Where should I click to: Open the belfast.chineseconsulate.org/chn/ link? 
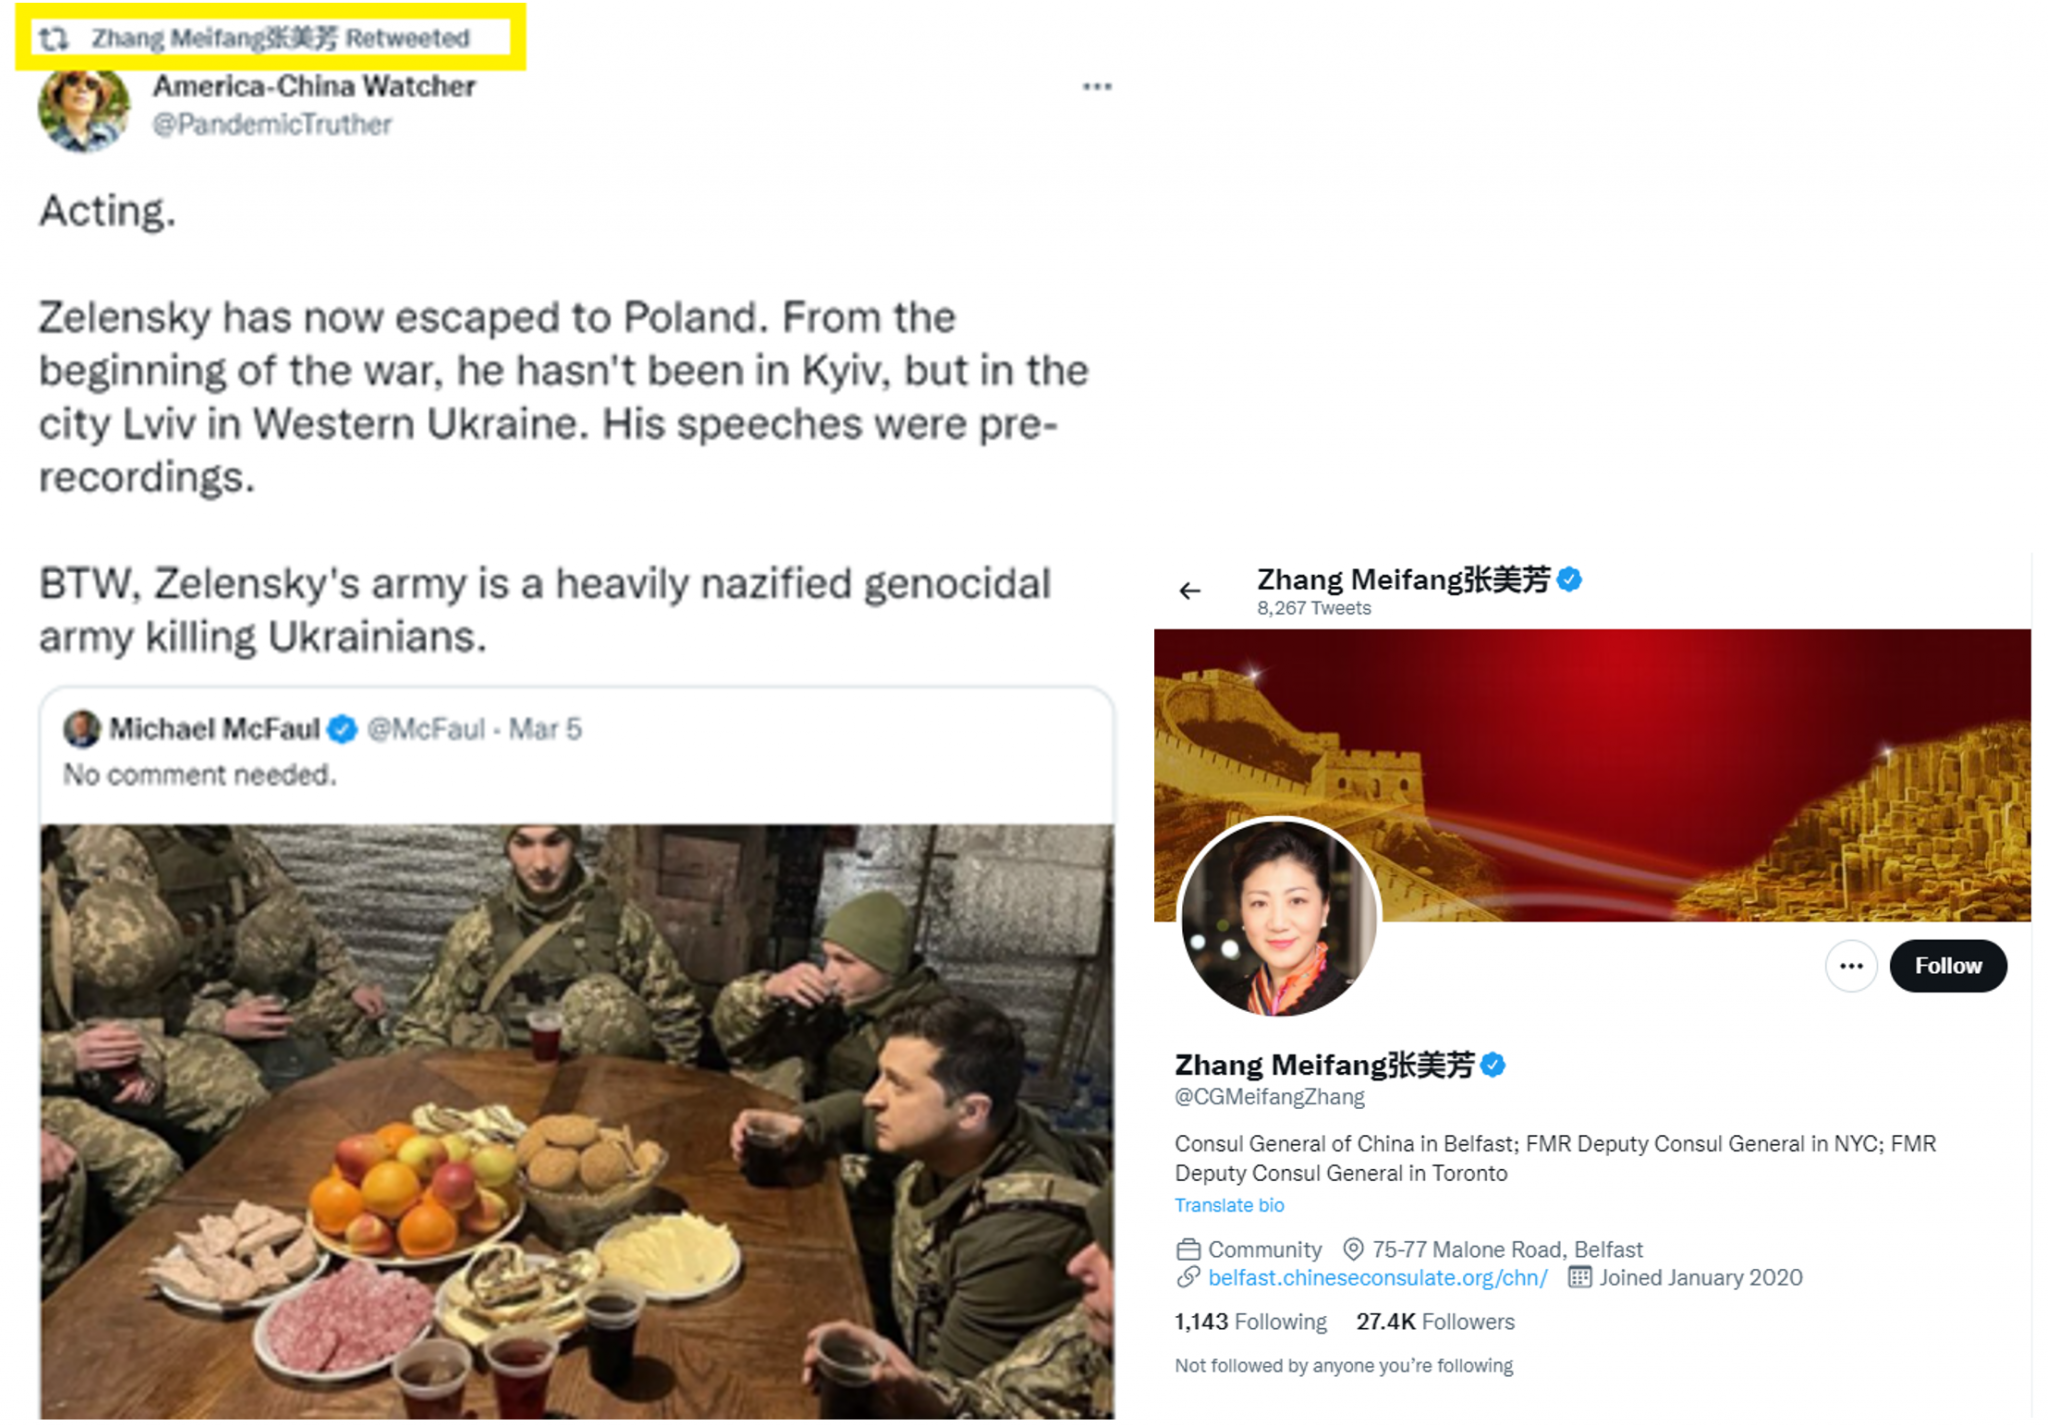point(1377,1278)
